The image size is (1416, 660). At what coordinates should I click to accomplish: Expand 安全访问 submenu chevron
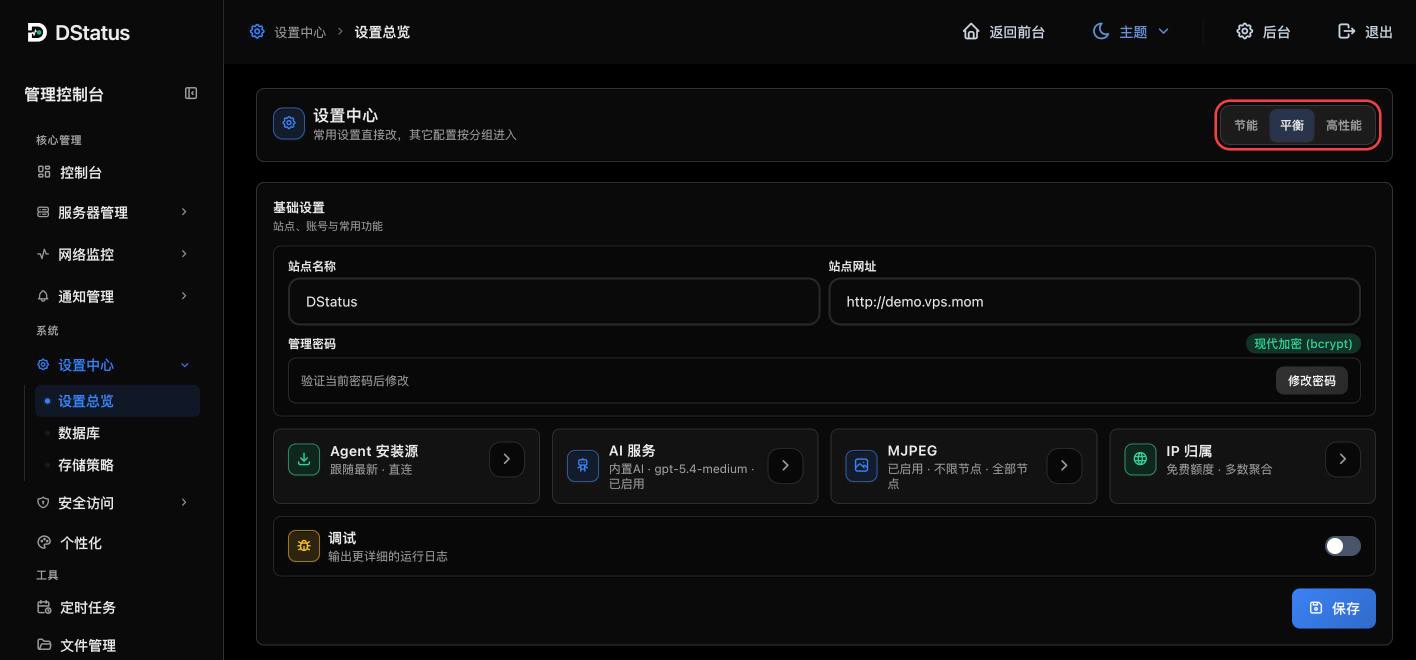(184, 502)
